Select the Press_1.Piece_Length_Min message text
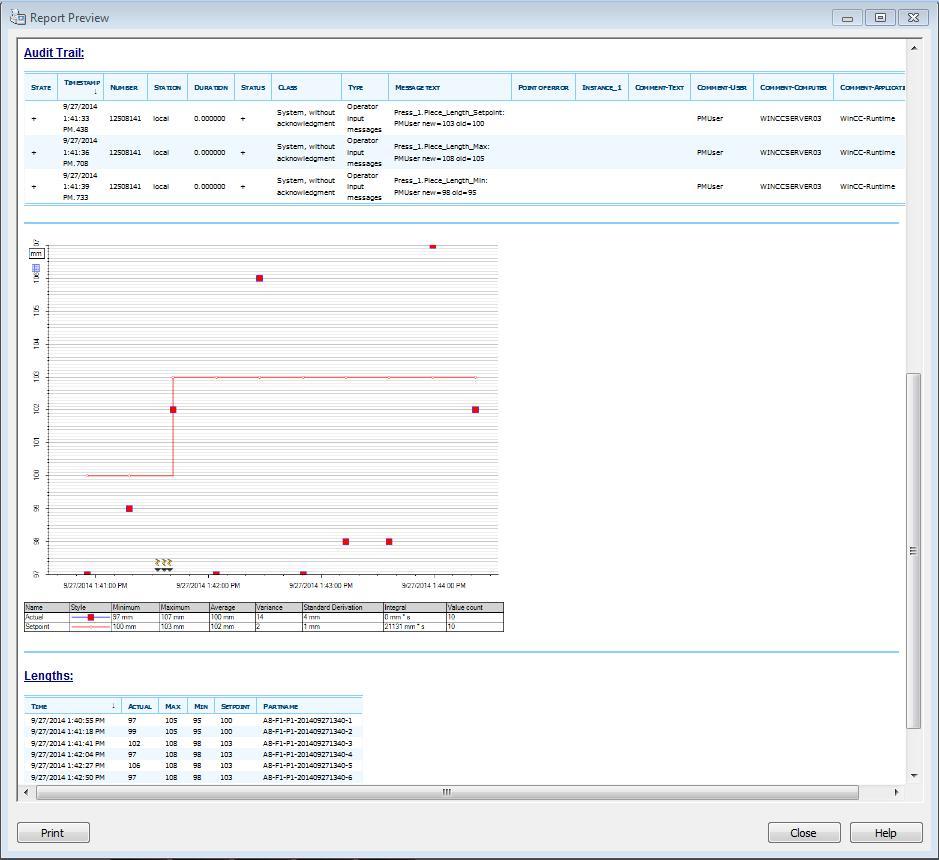Screen dimensions: 939x860 pos(441,186)
